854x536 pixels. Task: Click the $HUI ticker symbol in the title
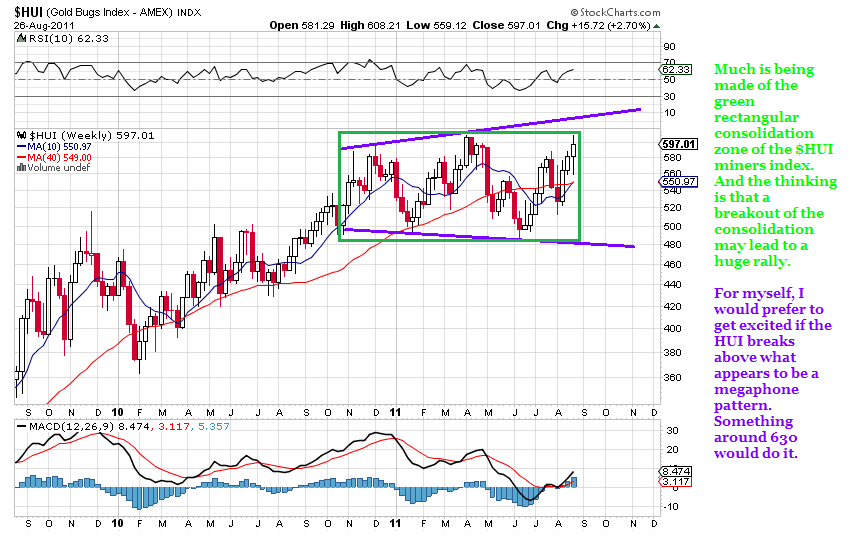tap(28, 12)
